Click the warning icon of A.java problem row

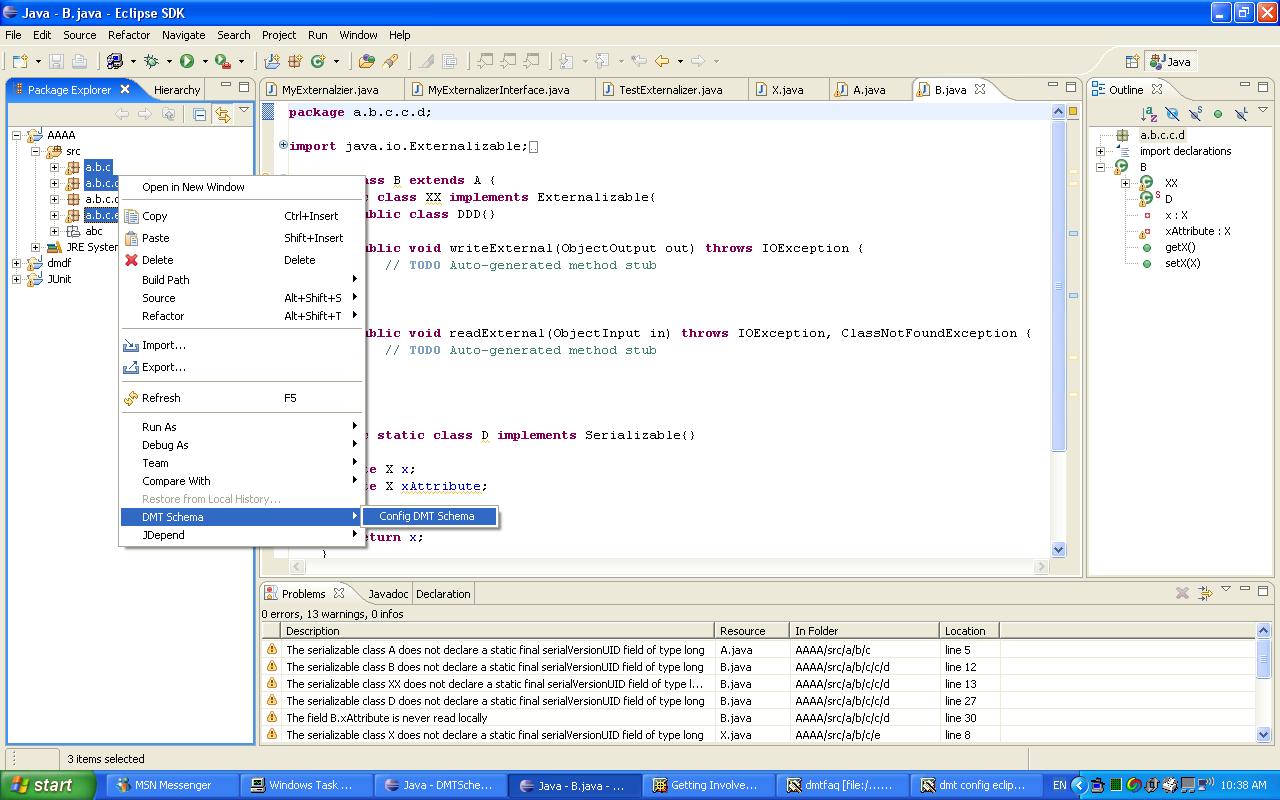coord(271,649)
